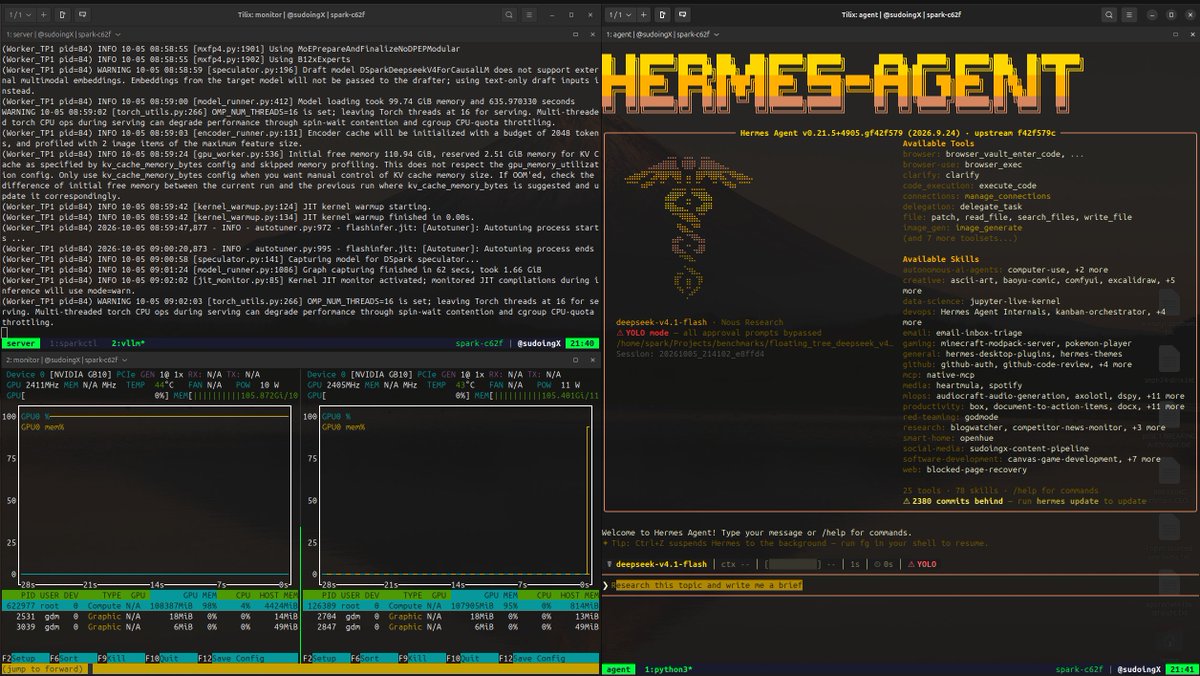This screenshot has height=676, width=1200.
Task: Click the context usage bar in status line
Action: (792, 564)
